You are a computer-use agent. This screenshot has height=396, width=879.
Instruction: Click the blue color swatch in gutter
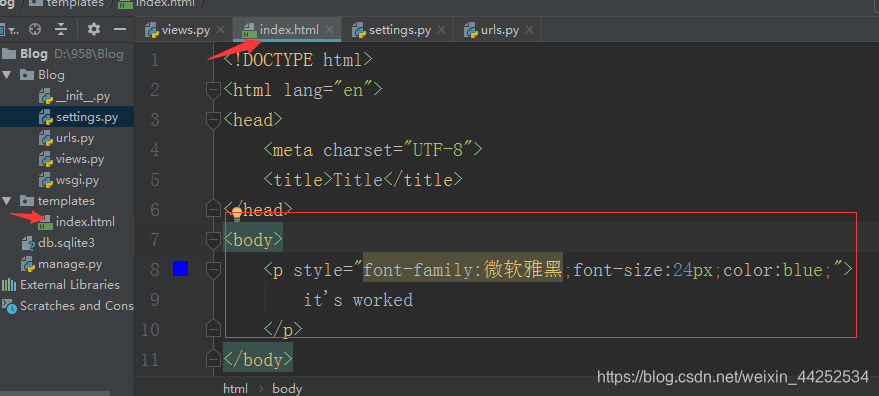(181, 269)
